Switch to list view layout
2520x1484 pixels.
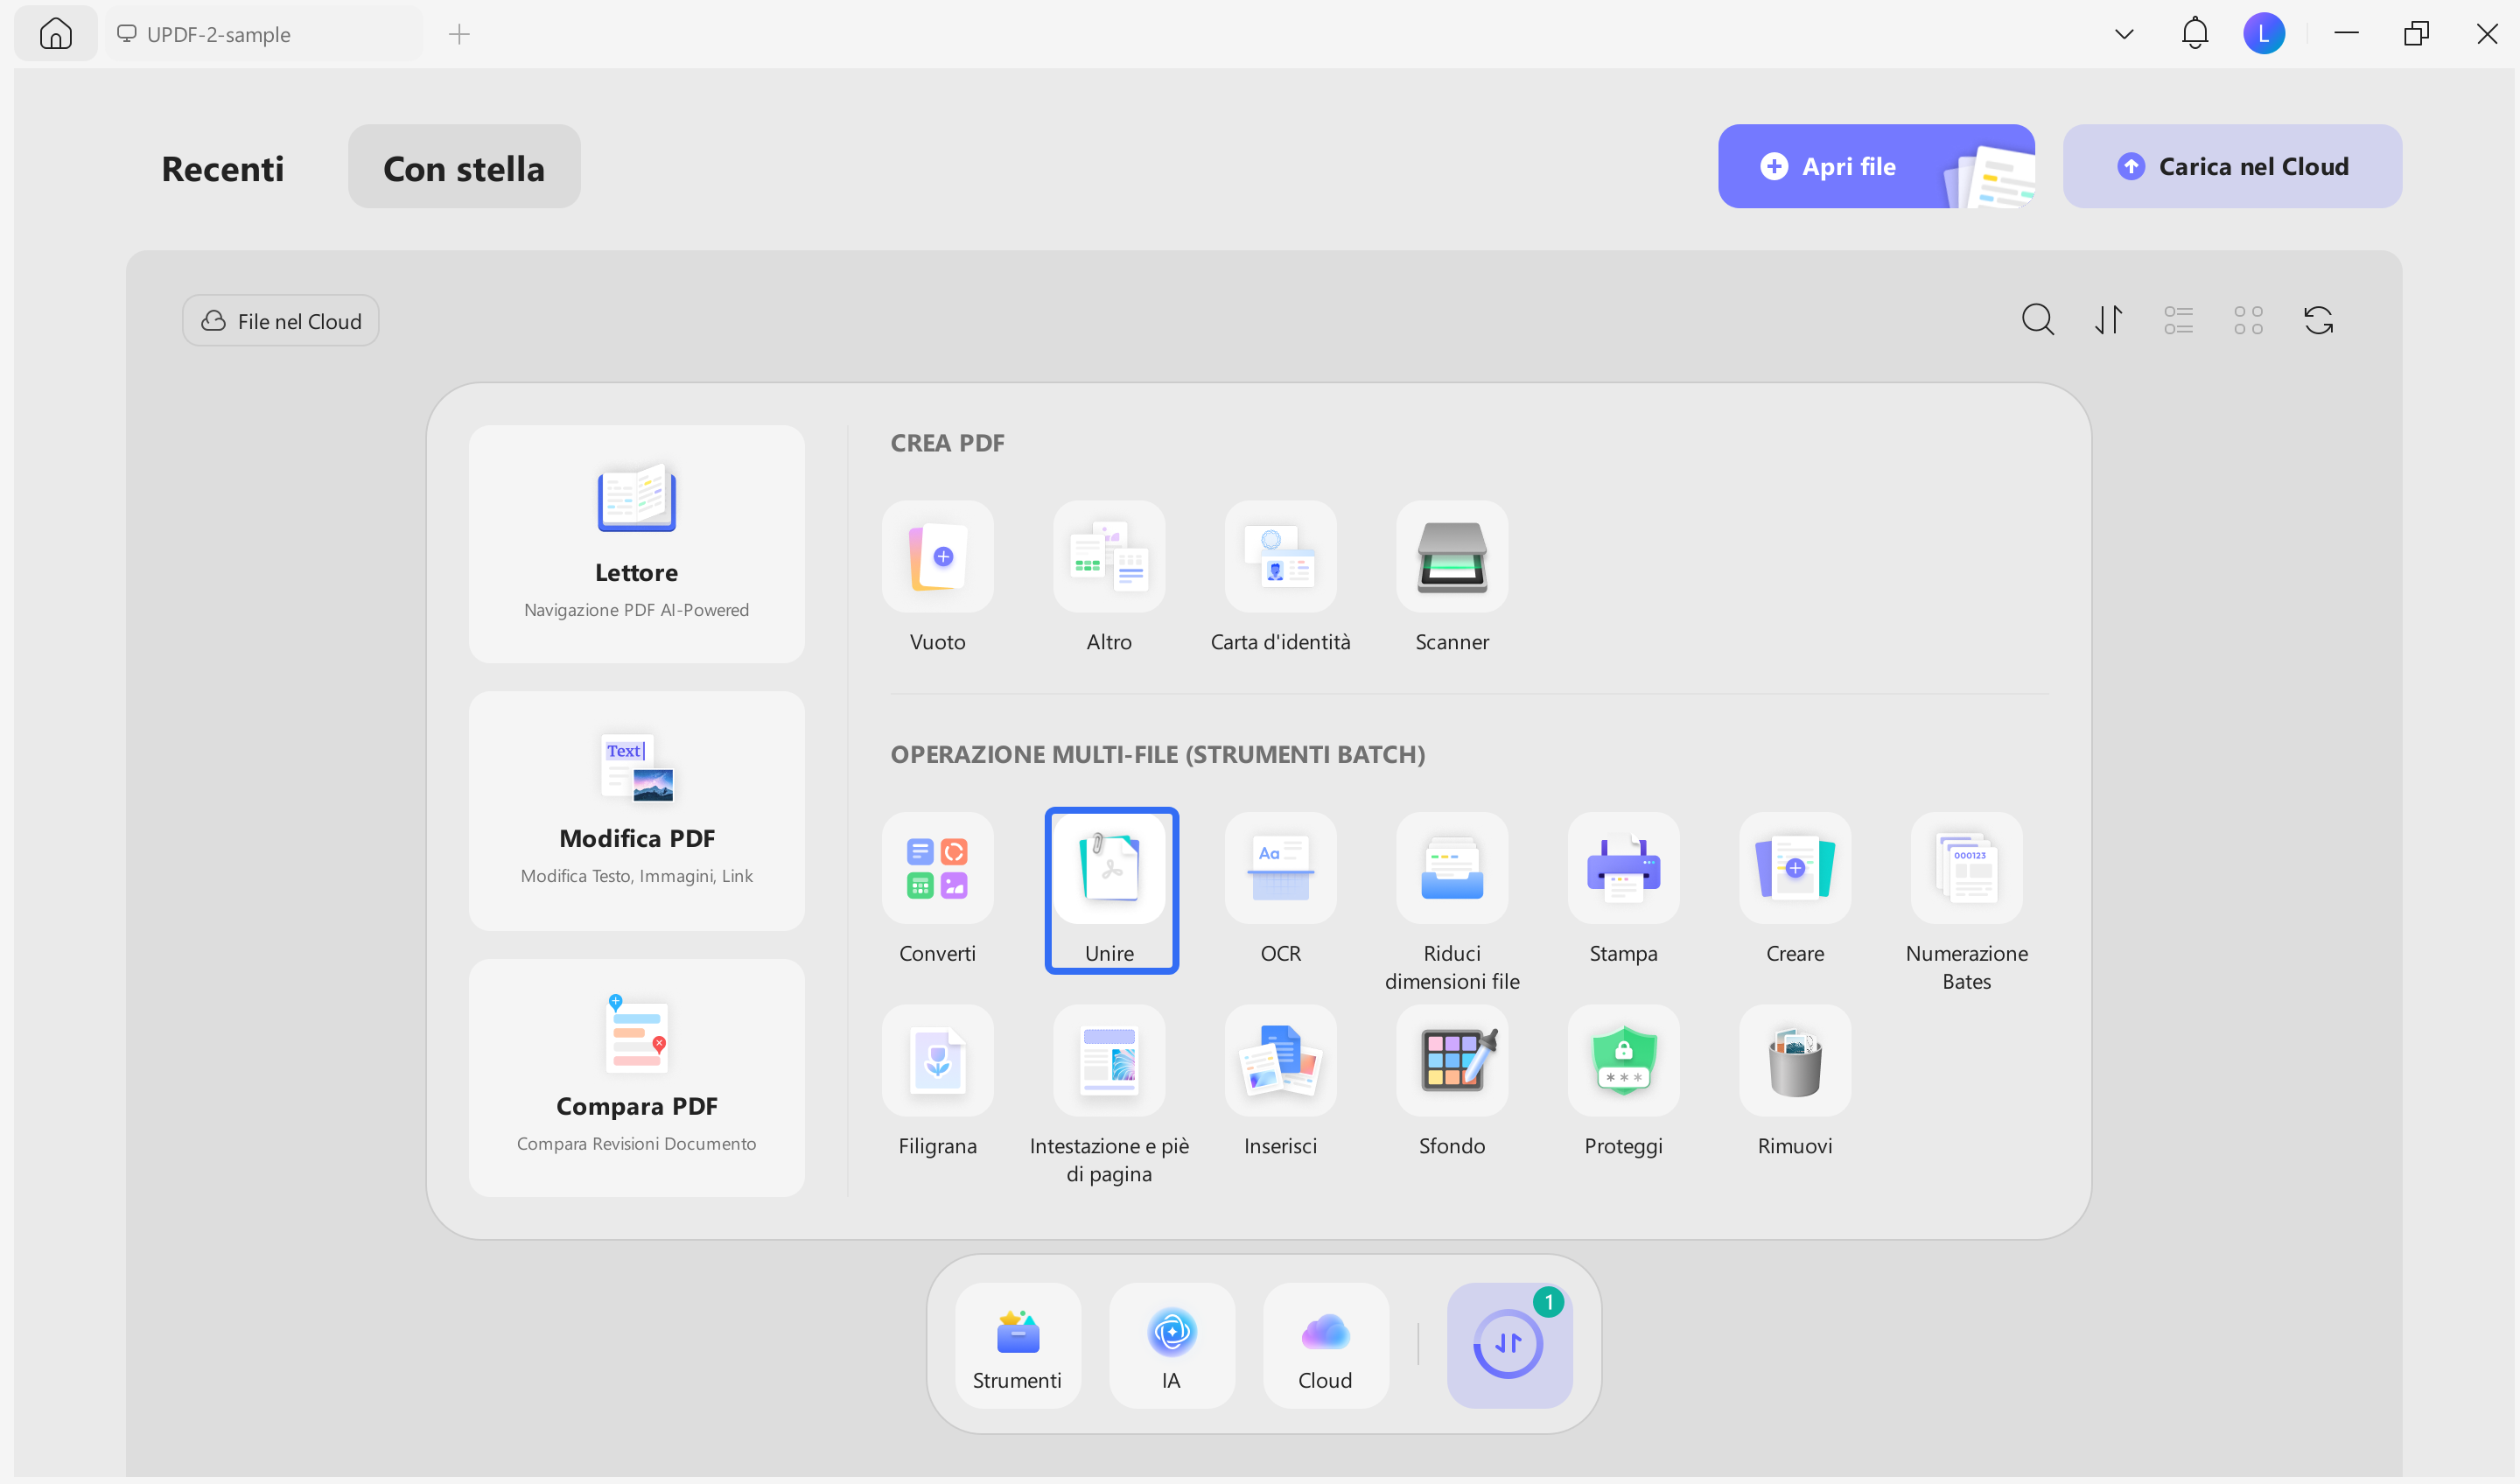click(2178, 320)
